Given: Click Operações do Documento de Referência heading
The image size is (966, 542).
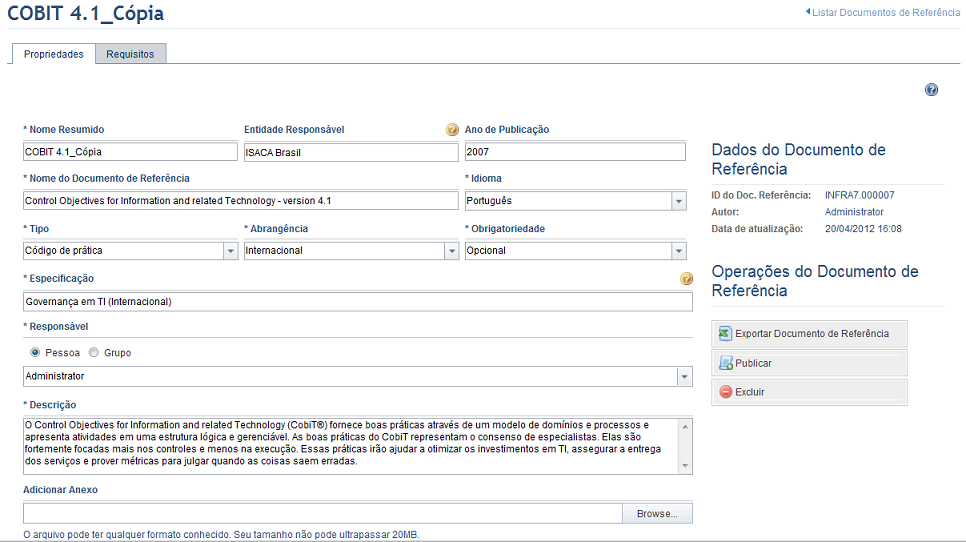Looking at the screenshot, I should click(x=814, y=281).
